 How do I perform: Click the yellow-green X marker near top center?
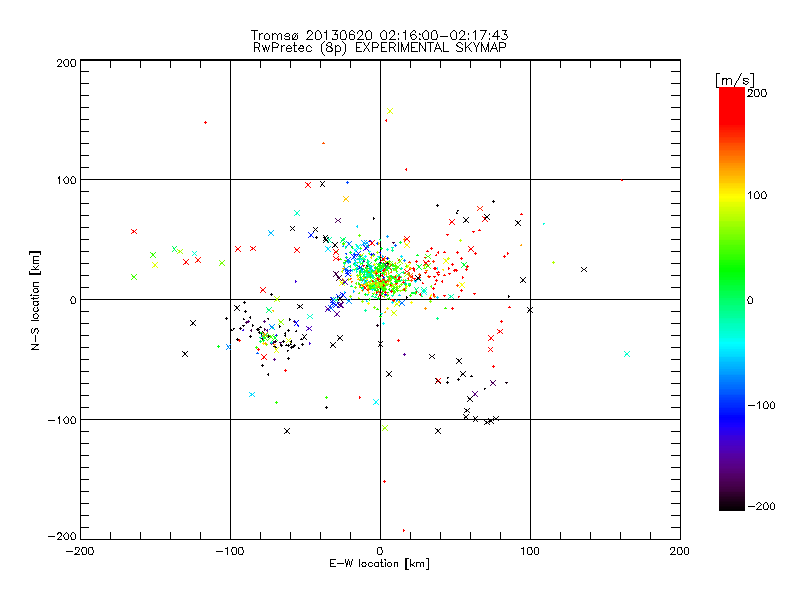pos(390,111)
